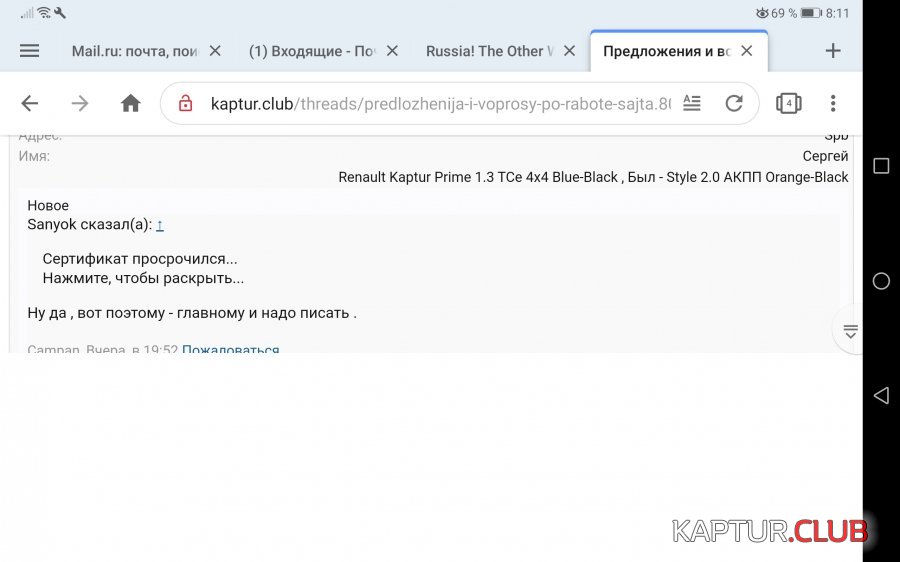This screenshot has height=562, width=900.
Task: Tap the 8:11 clock in status bar
Action: pyautogui.click(x=837, y=13)
